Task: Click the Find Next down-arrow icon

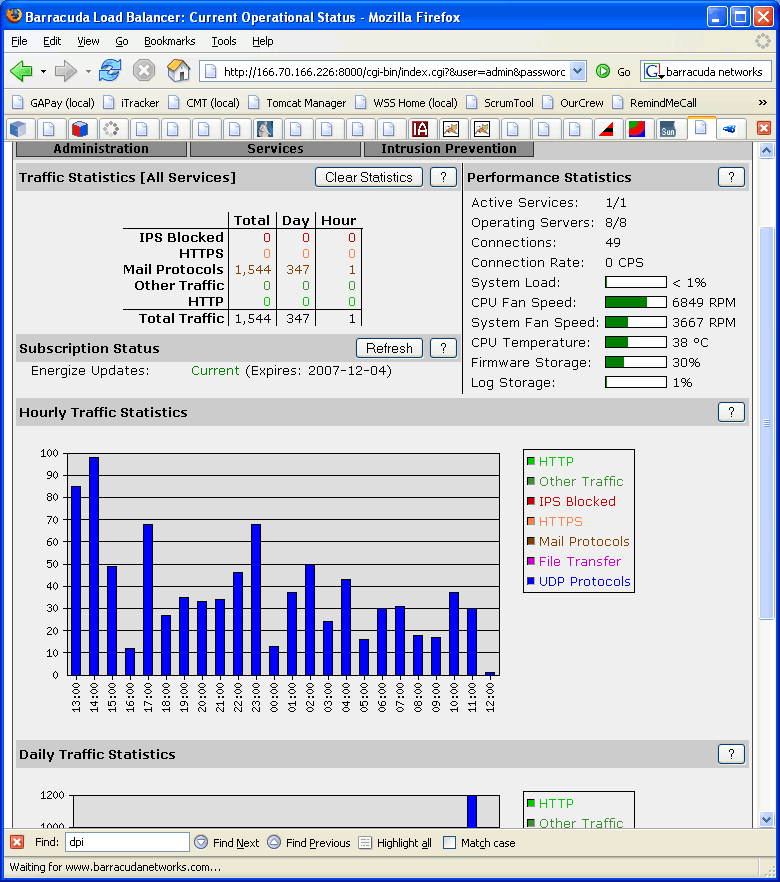Action: point(201,842)
